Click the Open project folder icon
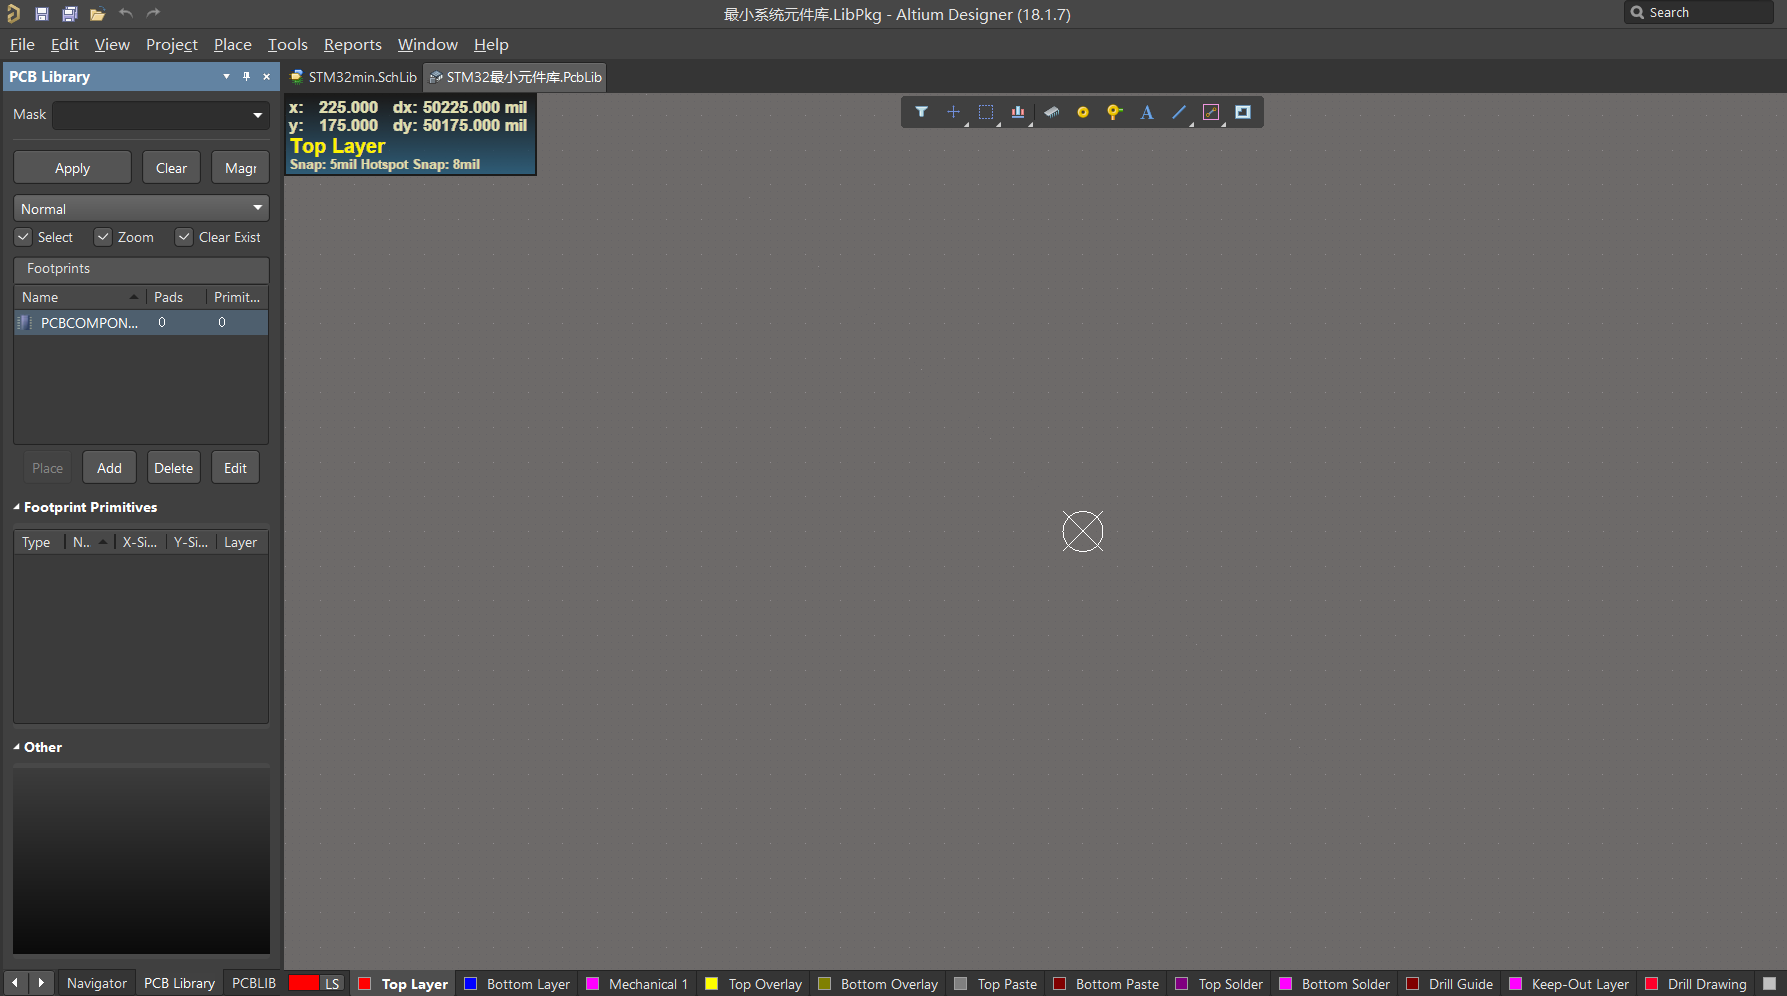 click(97, 14)
